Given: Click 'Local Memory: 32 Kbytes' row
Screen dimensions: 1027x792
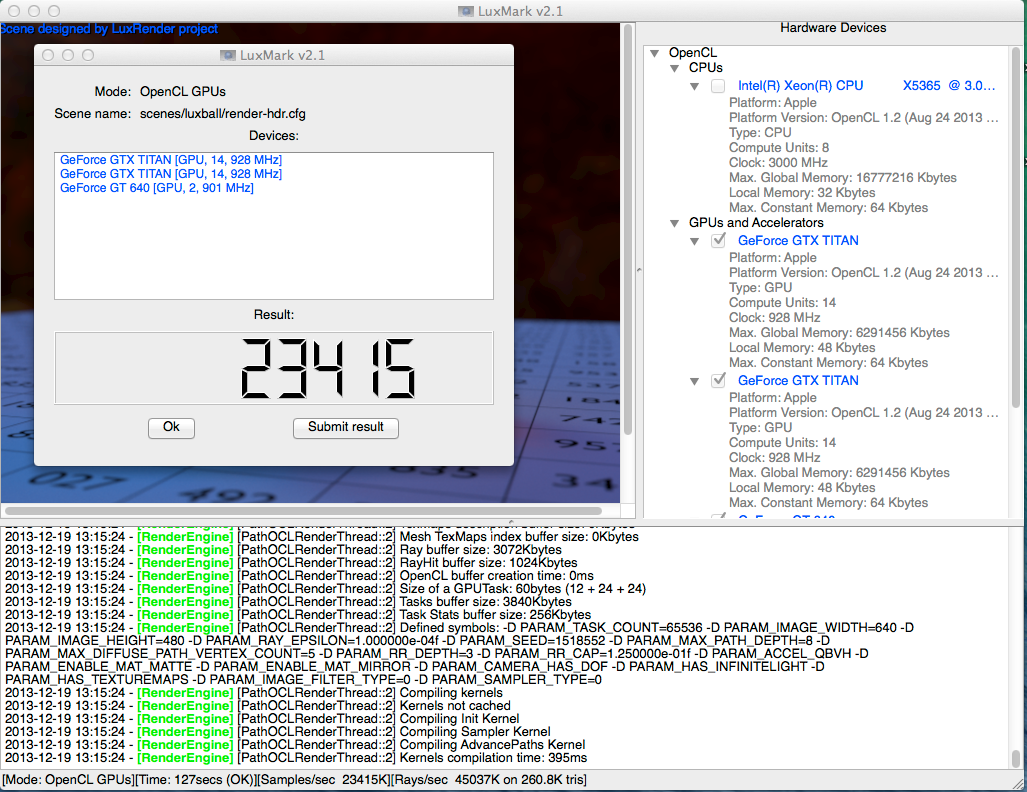Looking at the screenshot, I should (802, 193).
